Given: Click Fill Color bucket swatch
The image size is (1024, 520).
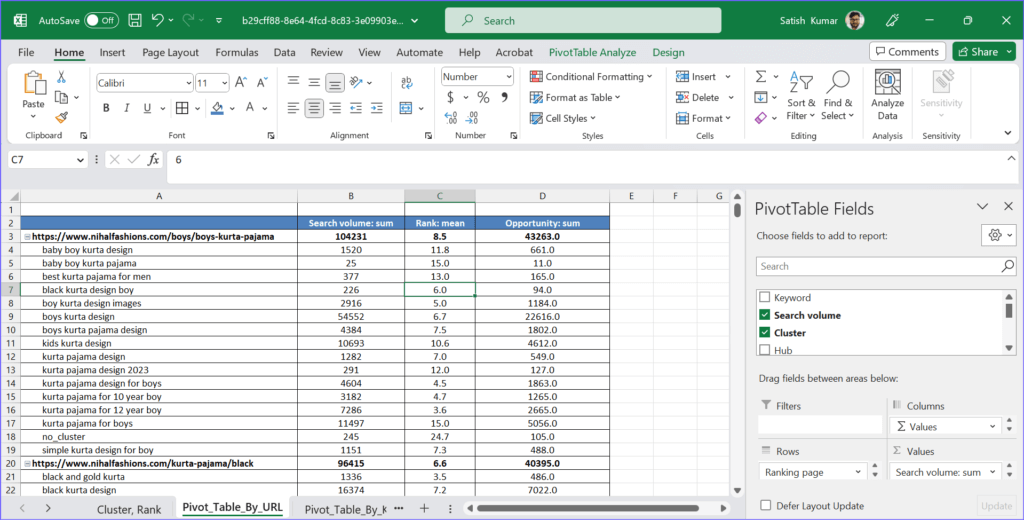Looking at the screenshot, I should coord(217,108).
